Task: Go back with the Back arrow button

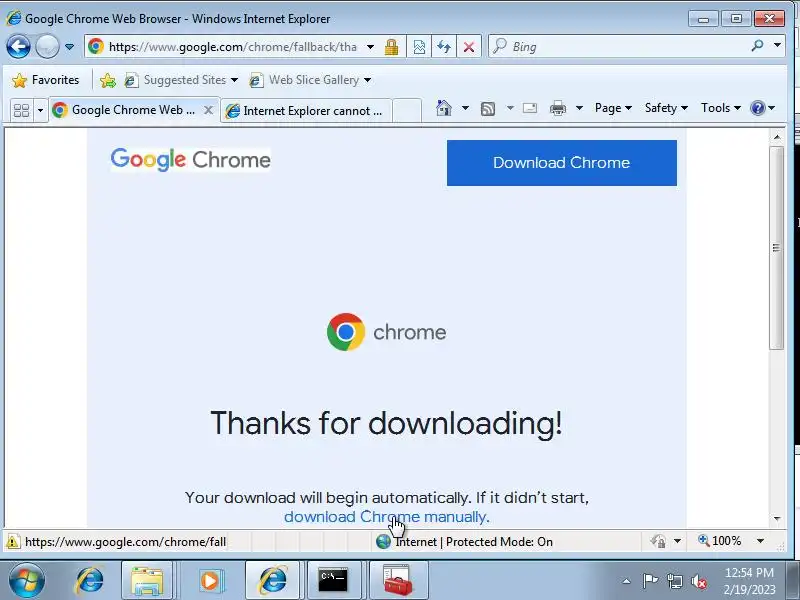Action: (x=18, y=47)
